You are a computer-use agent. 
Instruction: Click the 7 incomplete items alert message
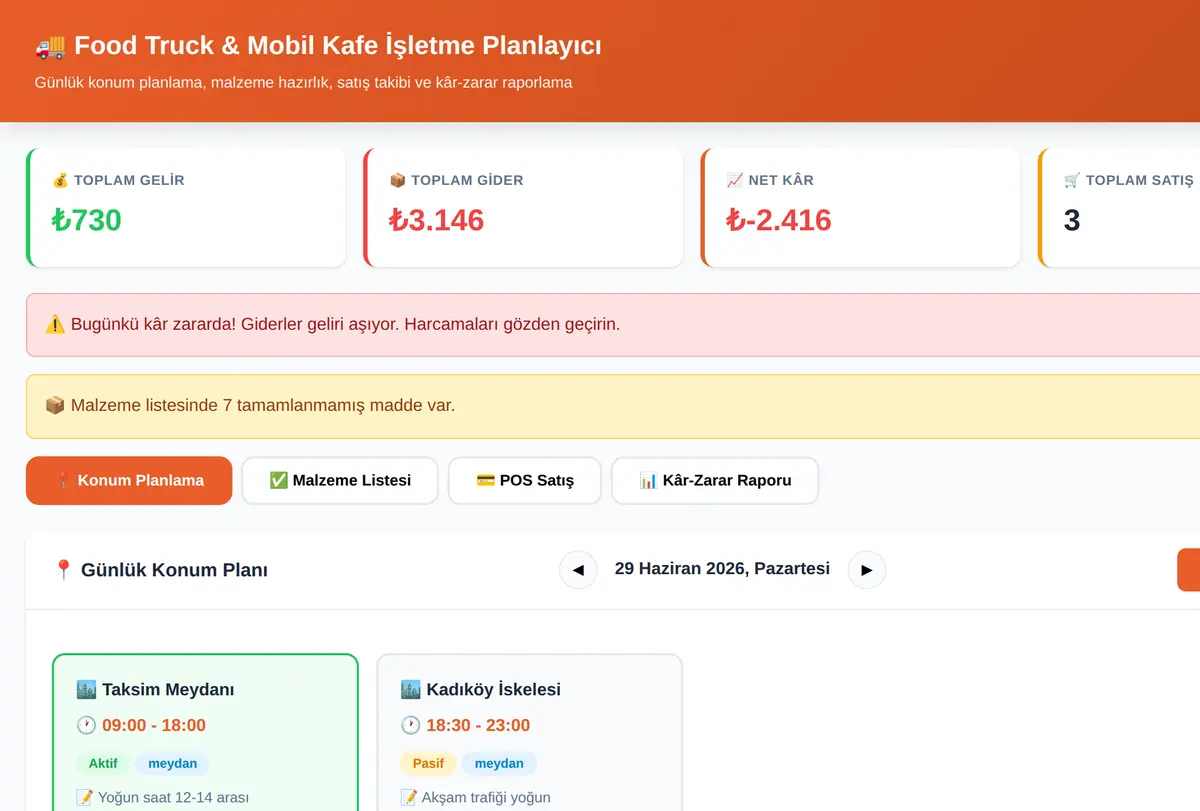[x=613, y=406]
